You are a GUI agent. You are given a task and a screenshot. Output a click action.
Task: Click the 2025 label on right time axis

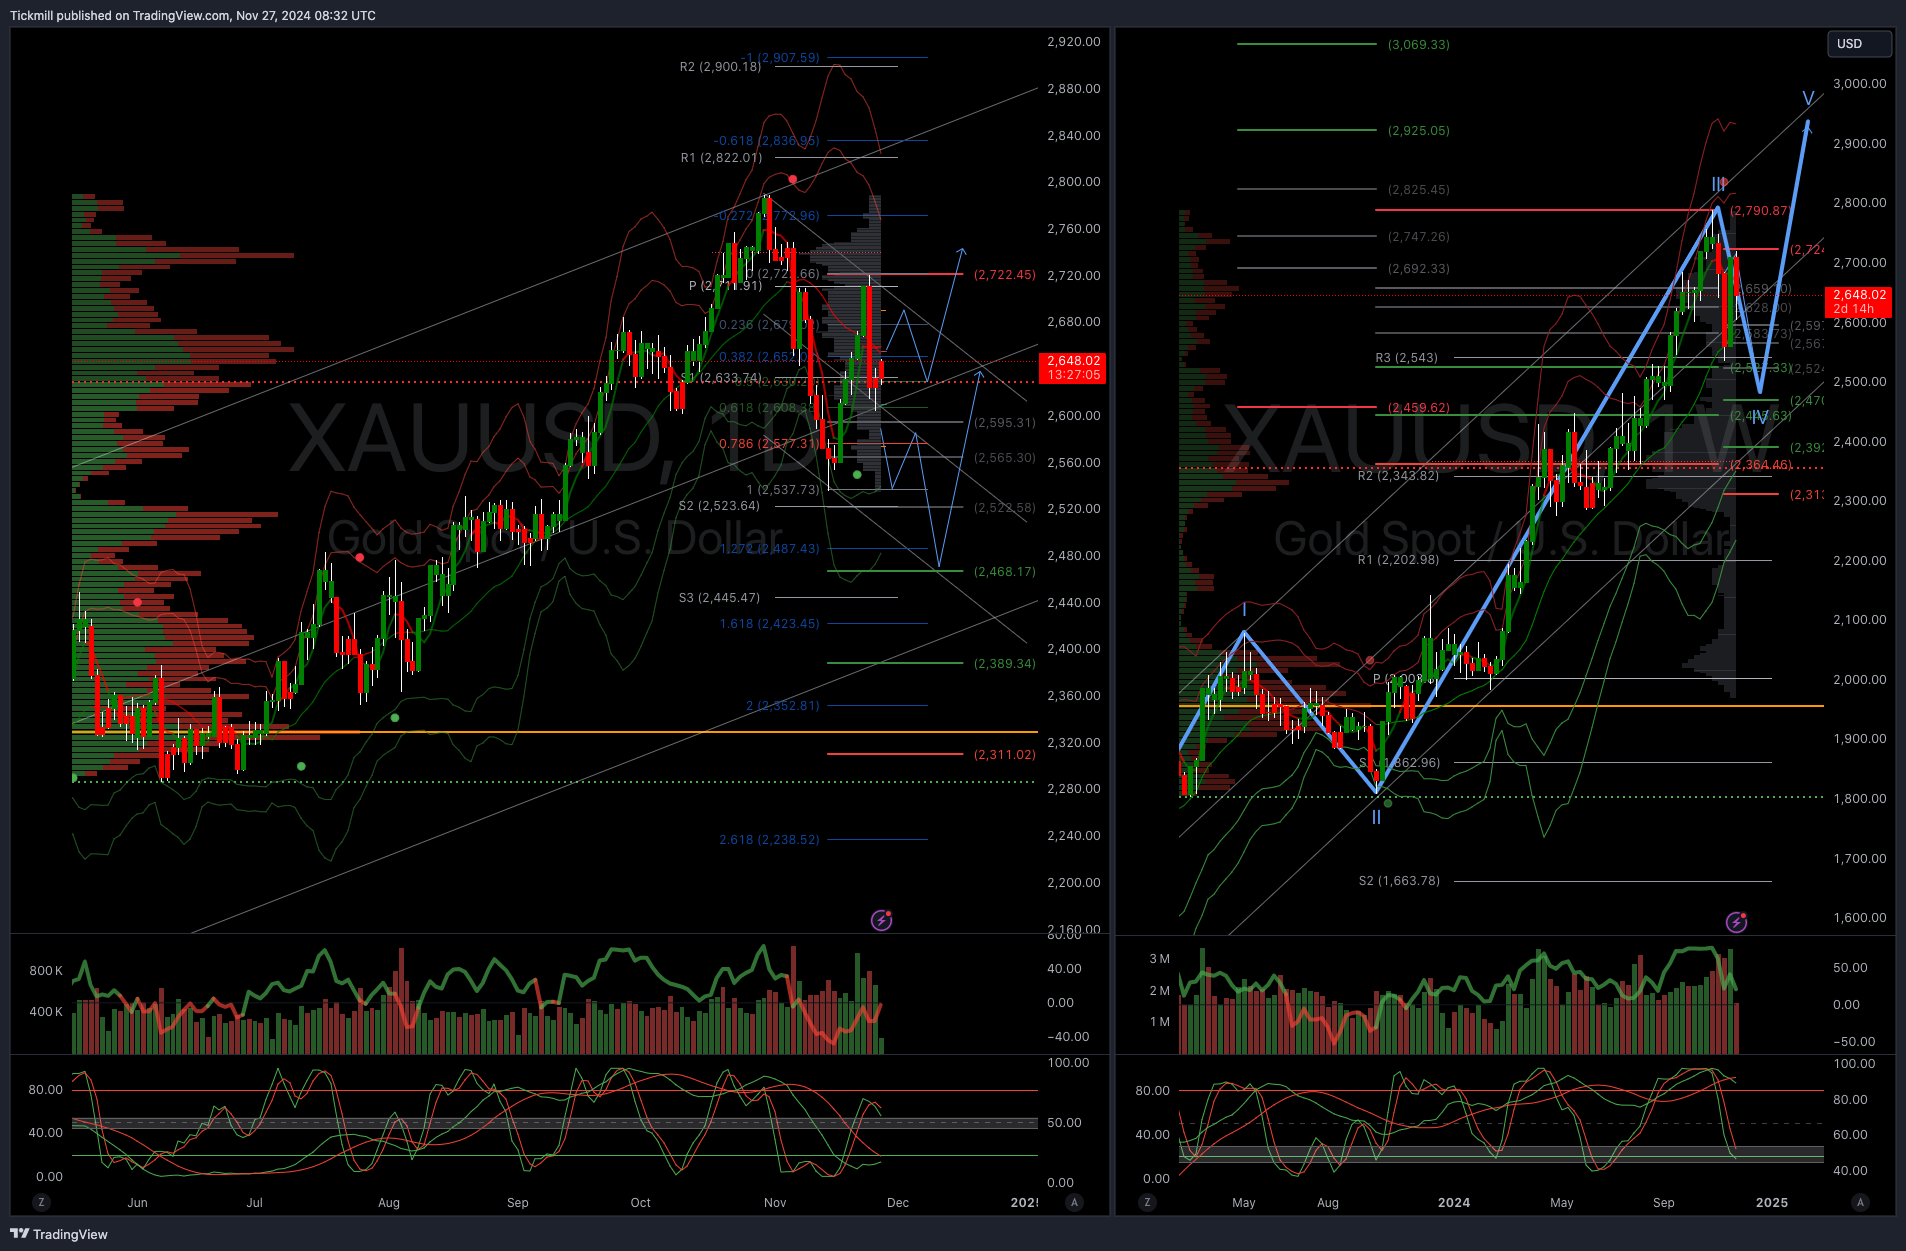tap(1772, 1202)
